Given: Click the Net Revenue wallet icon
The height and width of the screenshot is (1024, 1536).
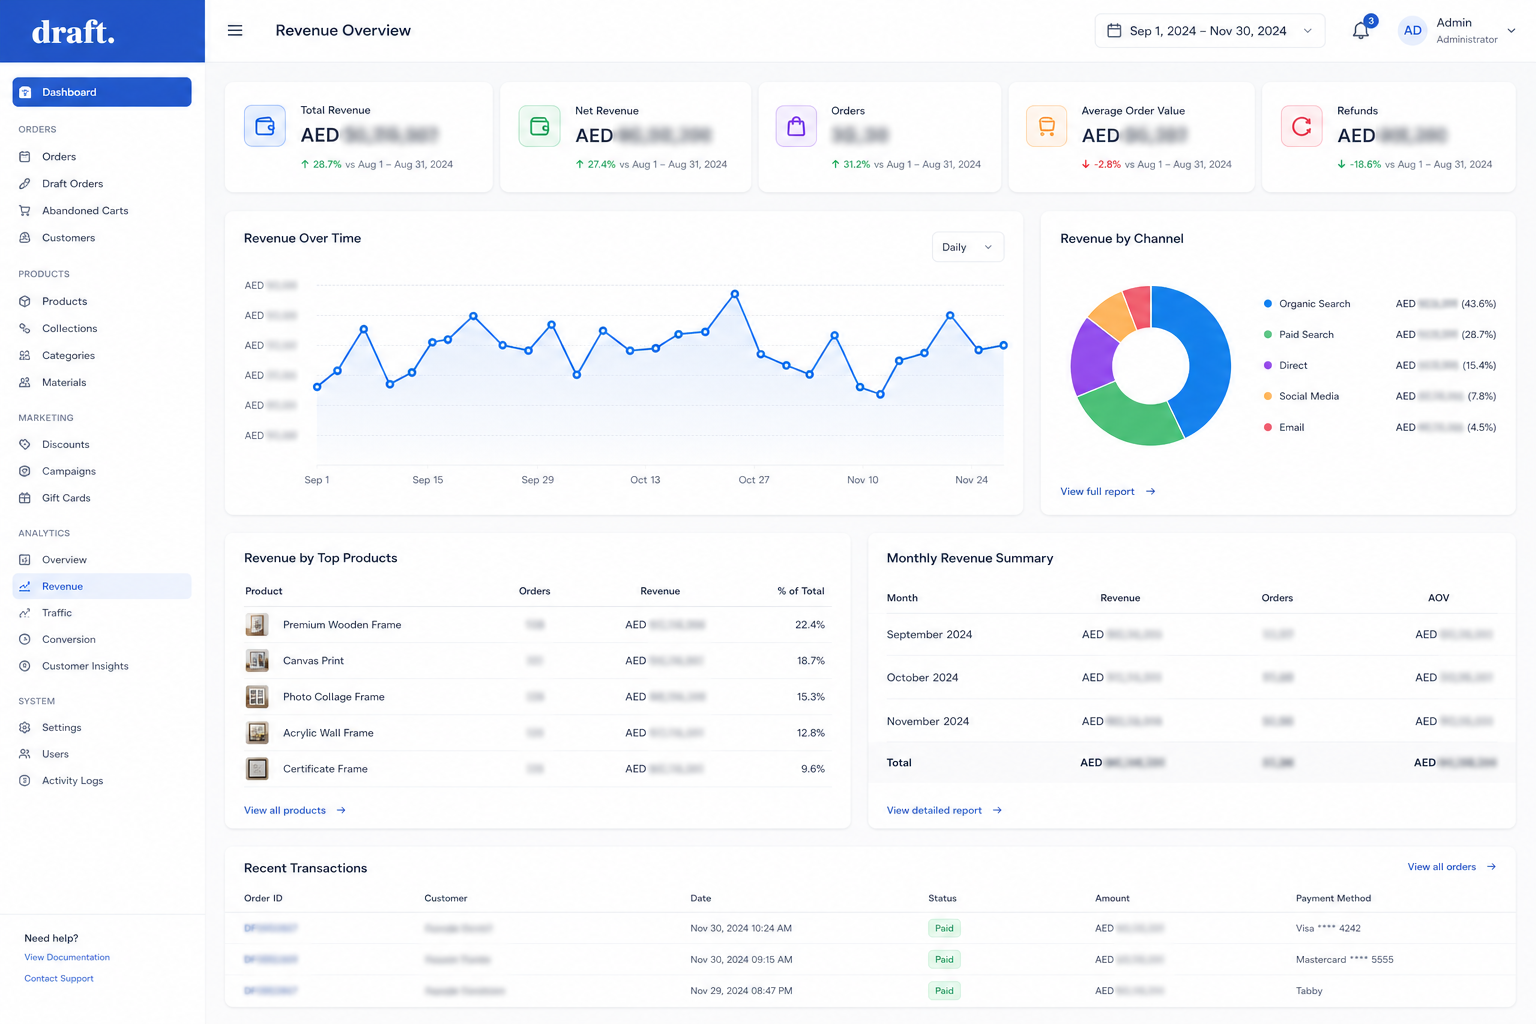Looking at the screenshot, I should 539,126.
